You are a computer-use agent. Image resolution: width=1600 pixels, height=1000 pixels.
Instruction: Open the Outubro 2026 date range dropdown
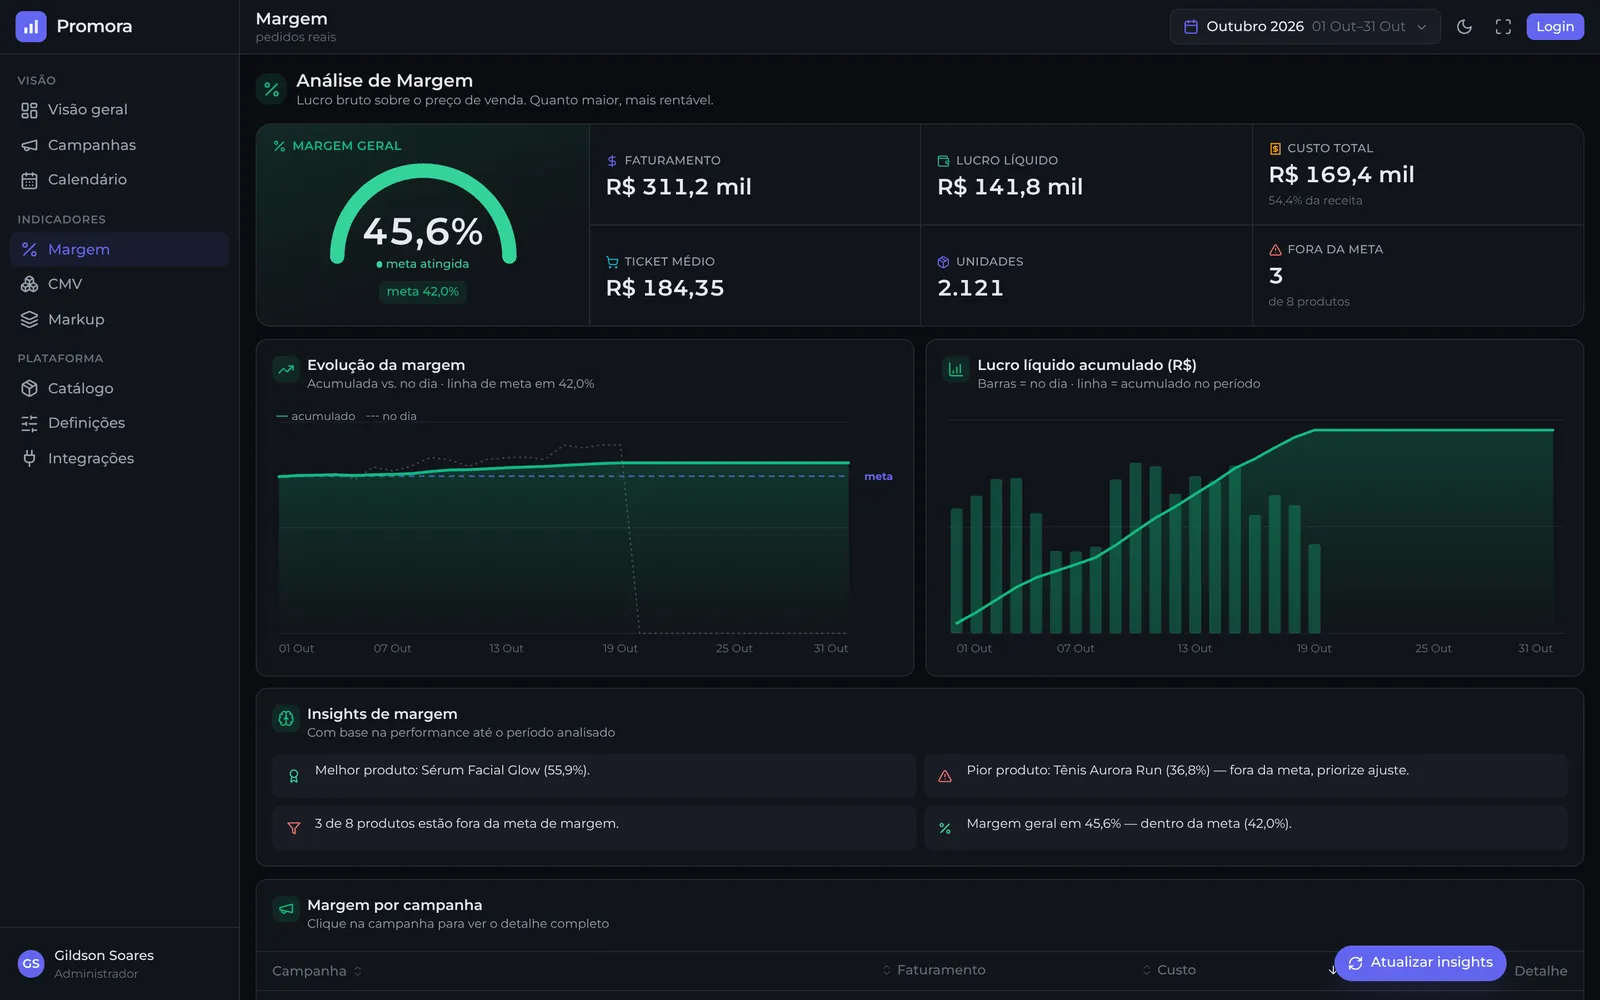(1305, 27)
